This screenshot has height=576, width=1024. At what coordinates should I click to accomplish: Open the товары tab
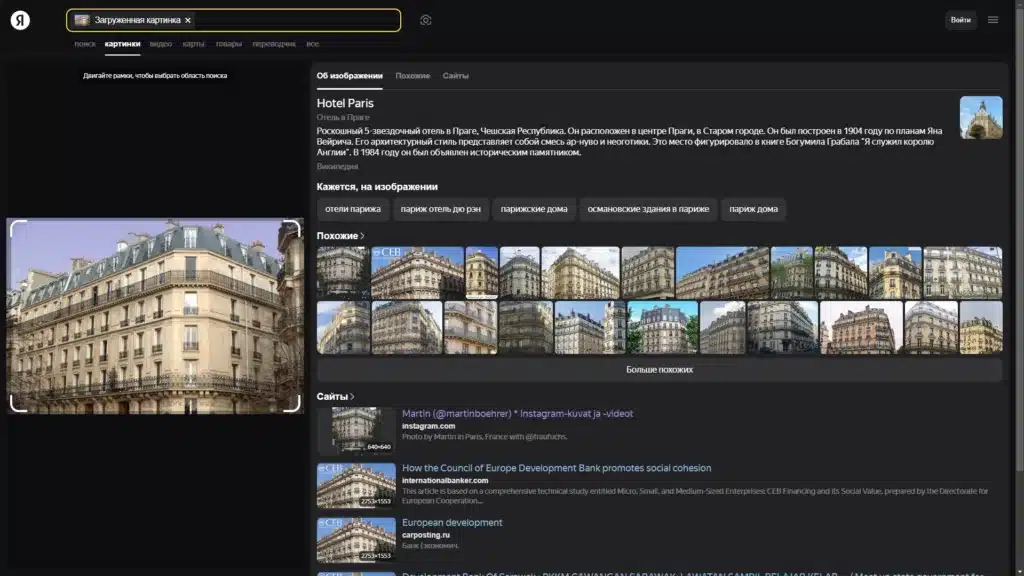click(229, 44)
